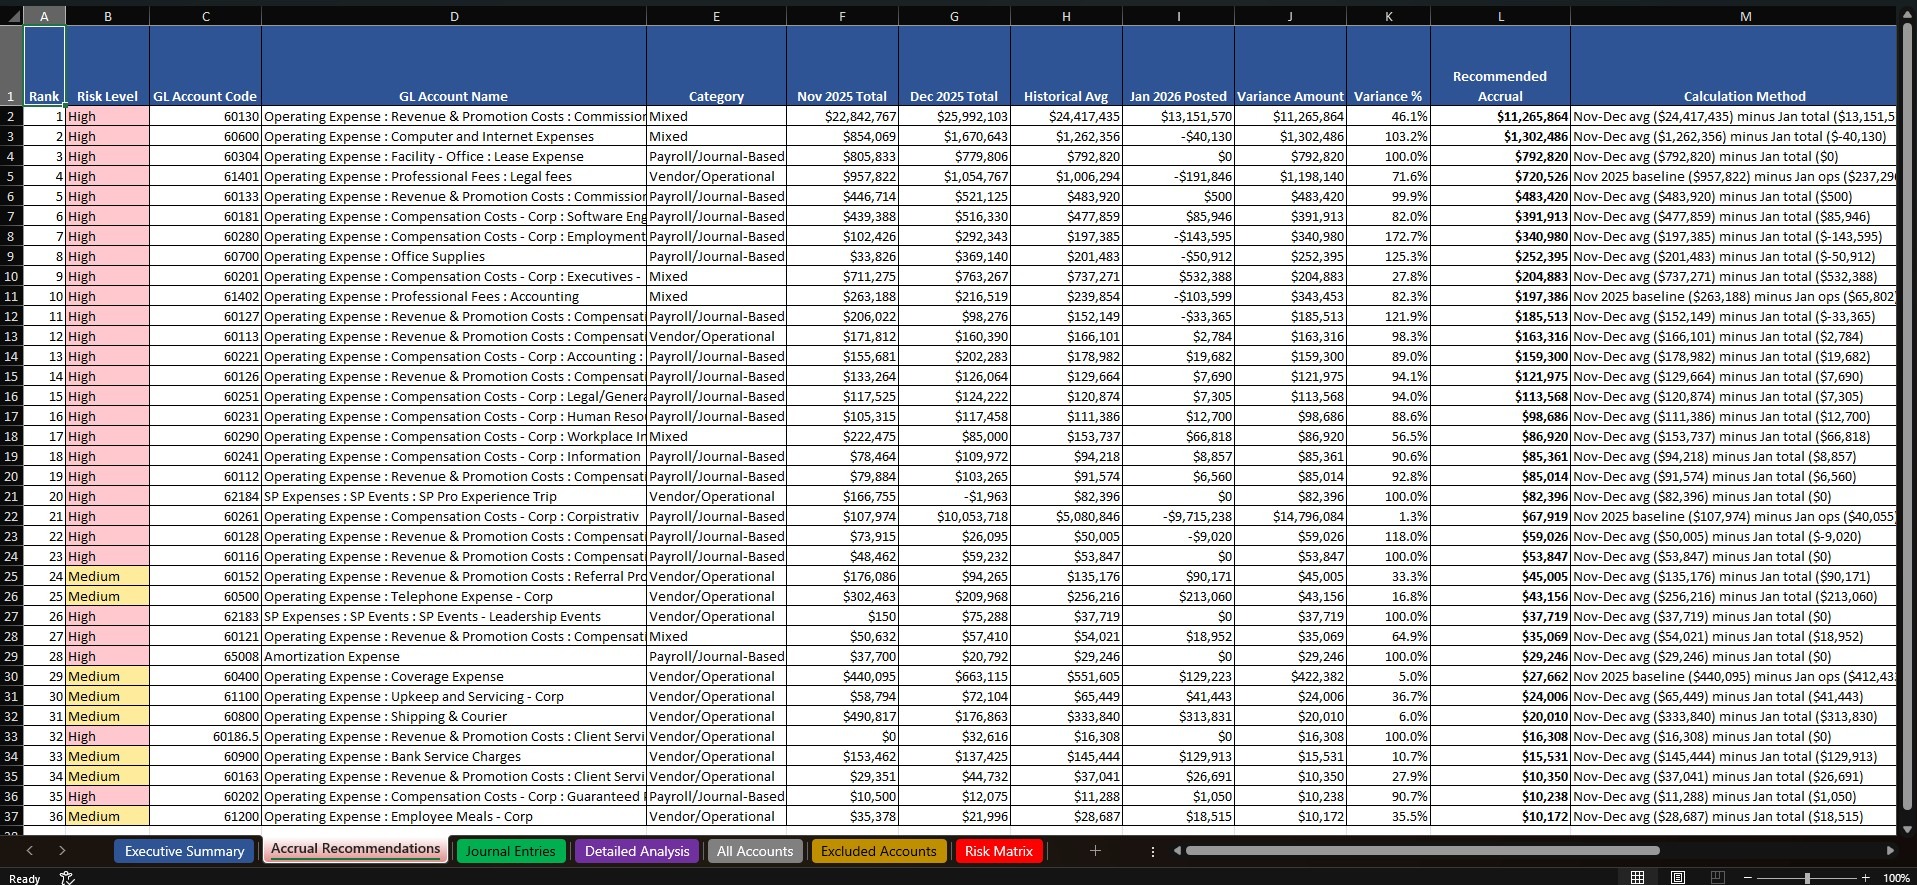
Task: Adjust the zoom slider handle
Action: (x=1806, y=877)
